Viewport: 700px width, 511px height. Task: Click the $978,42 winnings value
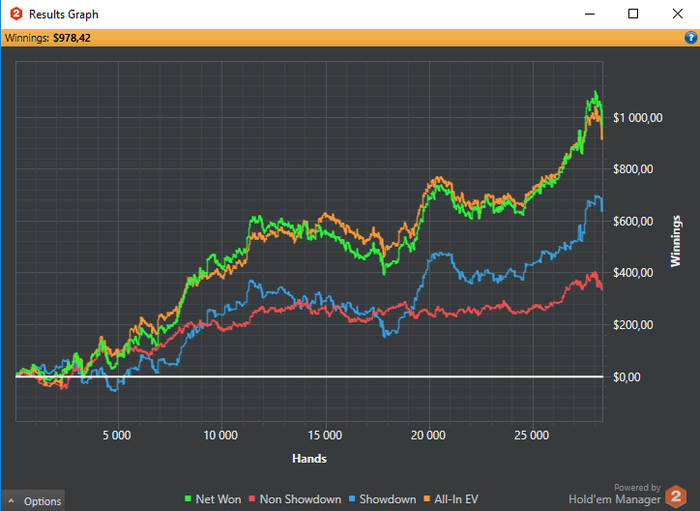point(72,38)
